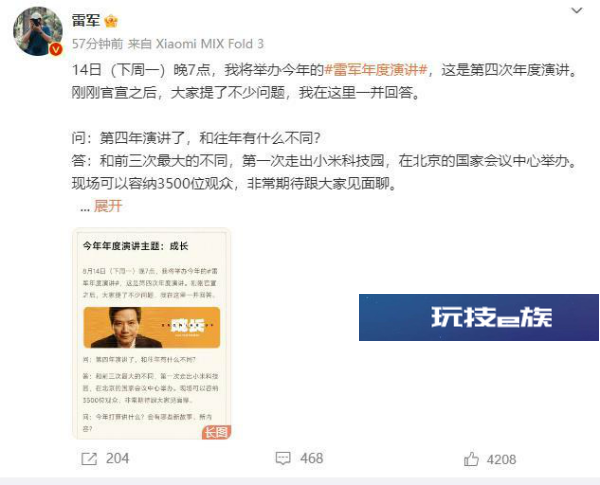This screenshot has height=485, width=600.
Task: Open the #雷军年度演讲# hashtag topic
Action: (376, 70)
